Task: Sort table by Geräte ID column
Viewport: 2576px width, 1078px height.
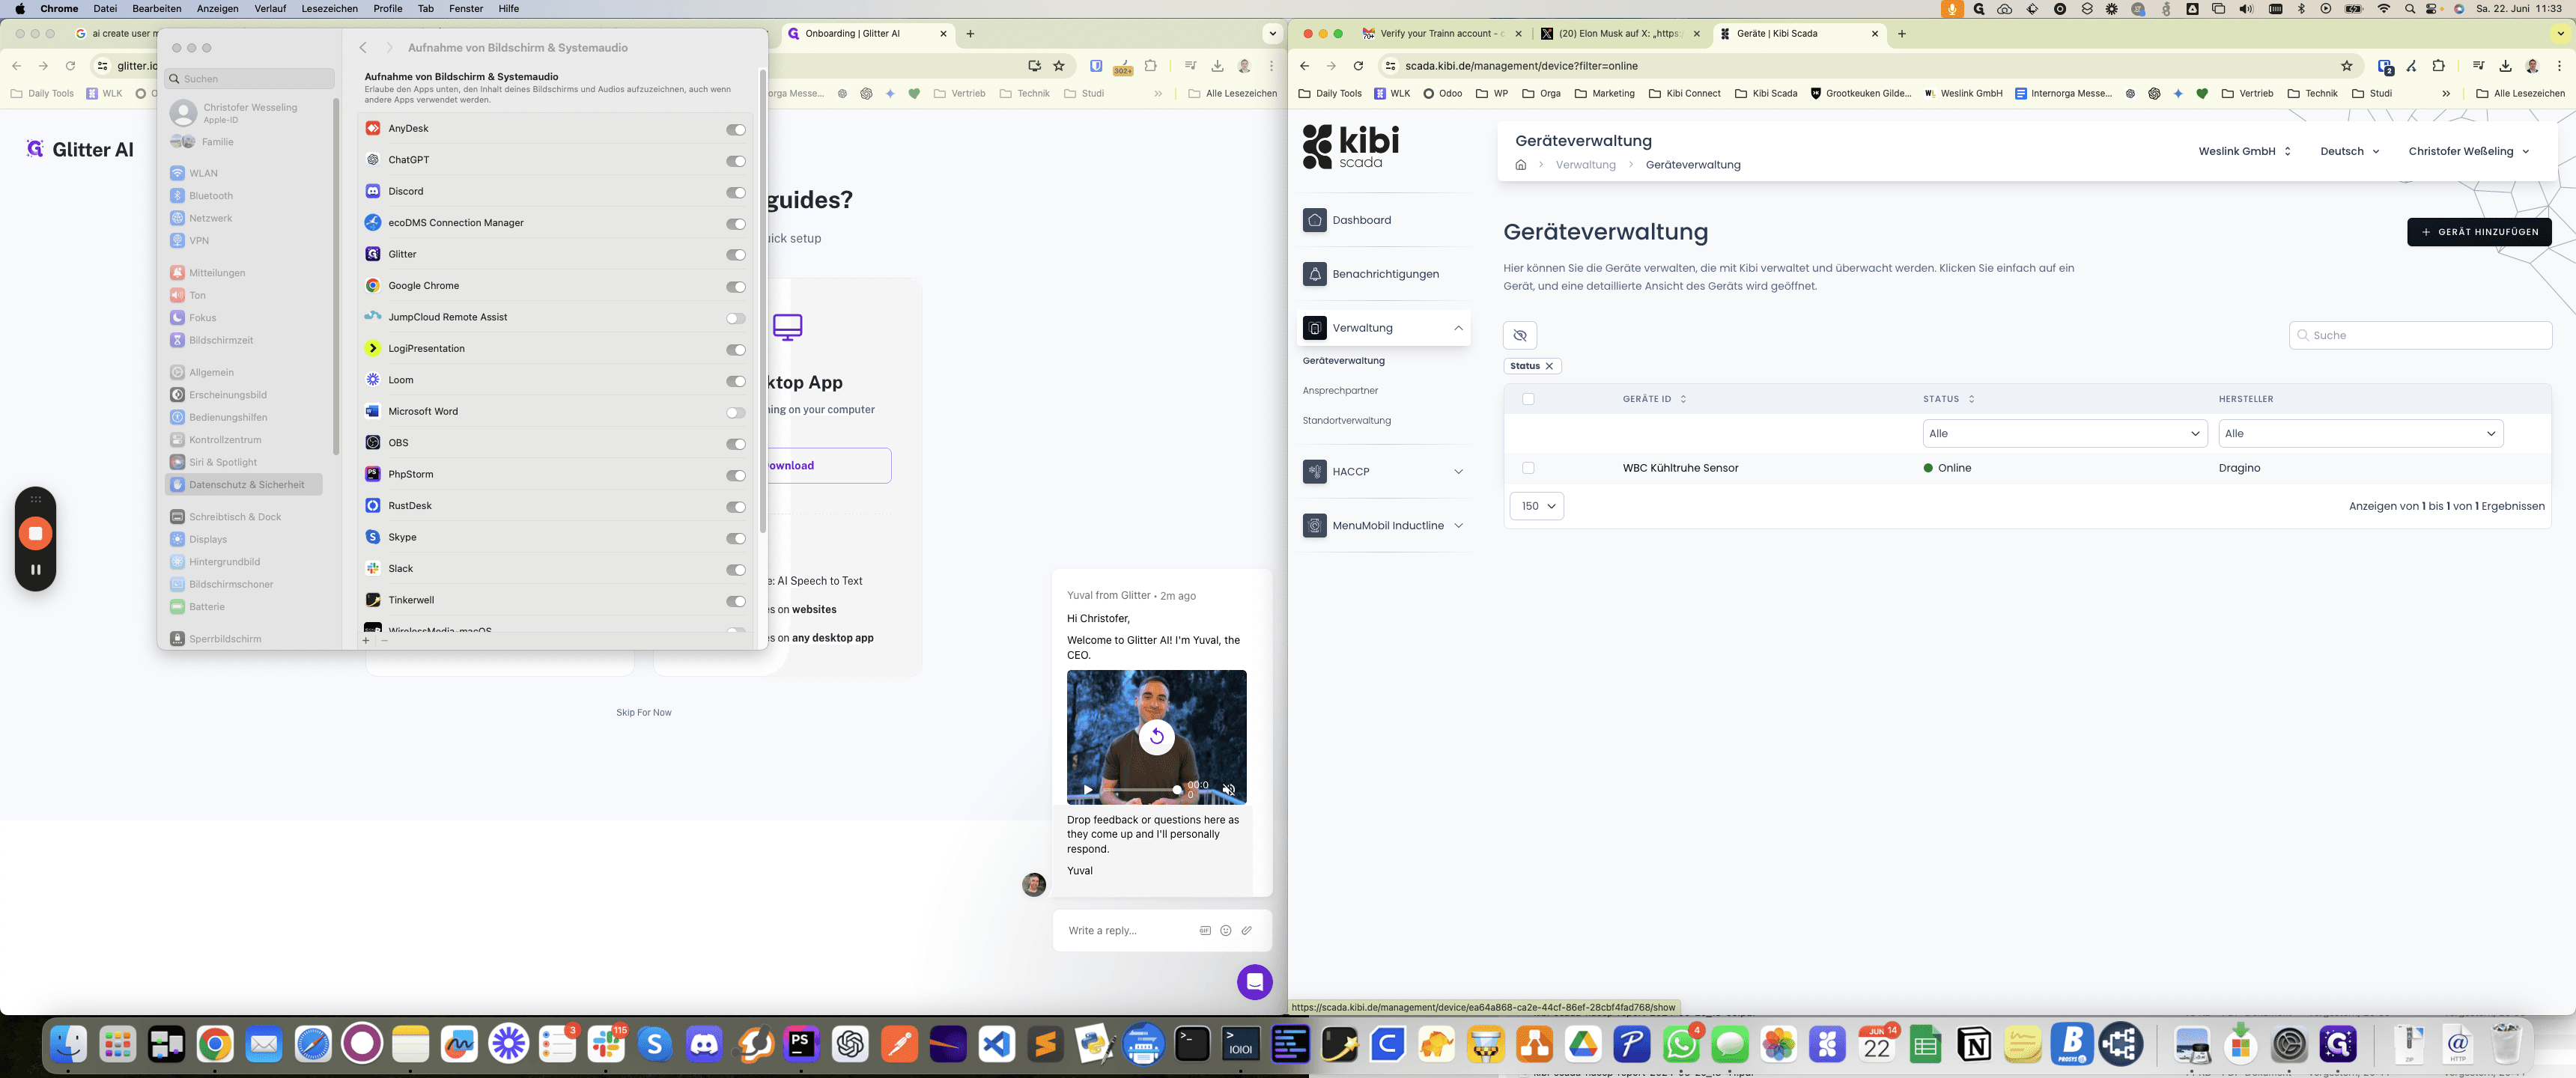Action: (1654, 399)
